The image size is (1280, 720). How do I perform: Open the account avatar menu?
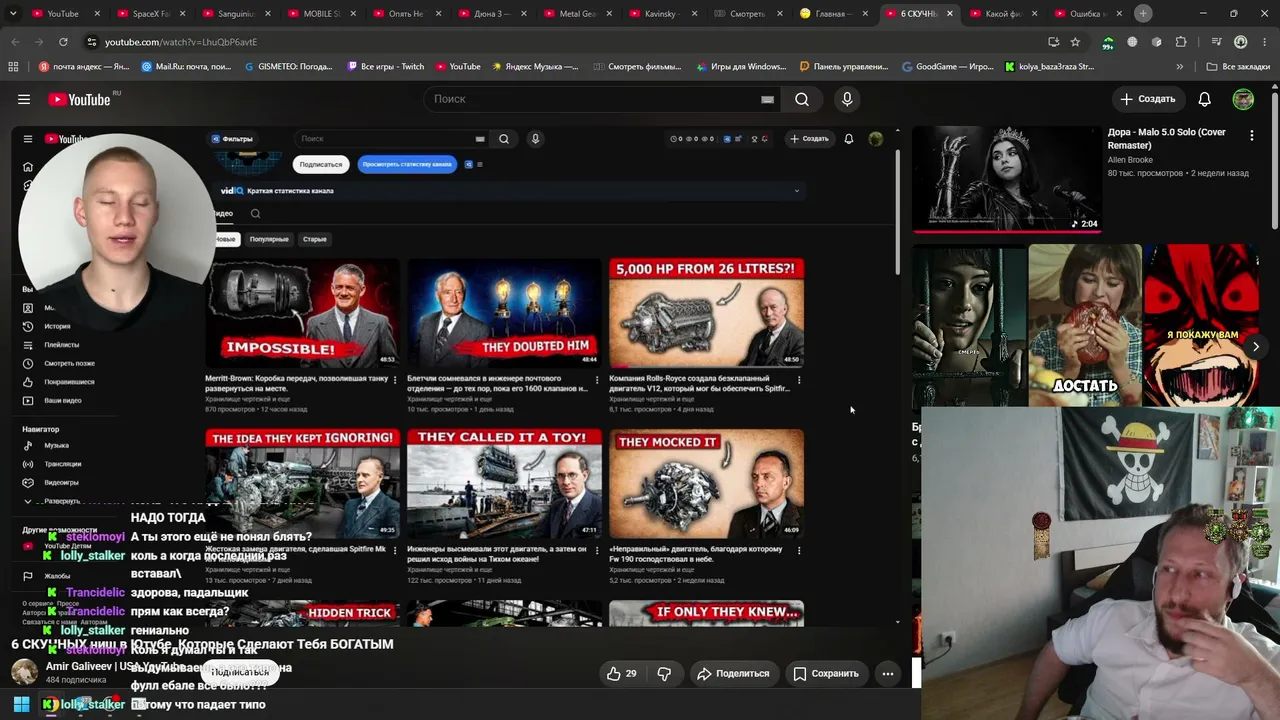[x=1243, y=99]
